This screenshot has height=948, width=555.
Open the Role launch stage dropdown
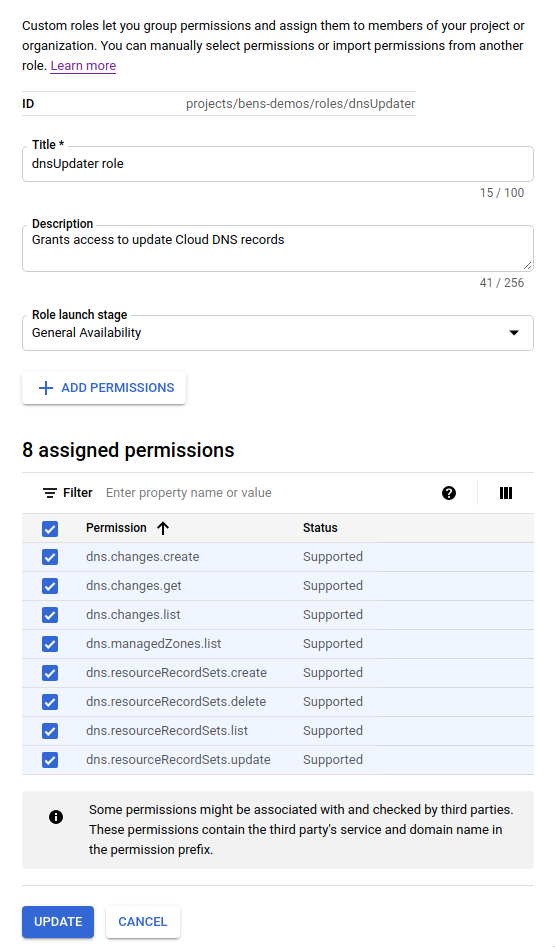(x=278, y=333)
